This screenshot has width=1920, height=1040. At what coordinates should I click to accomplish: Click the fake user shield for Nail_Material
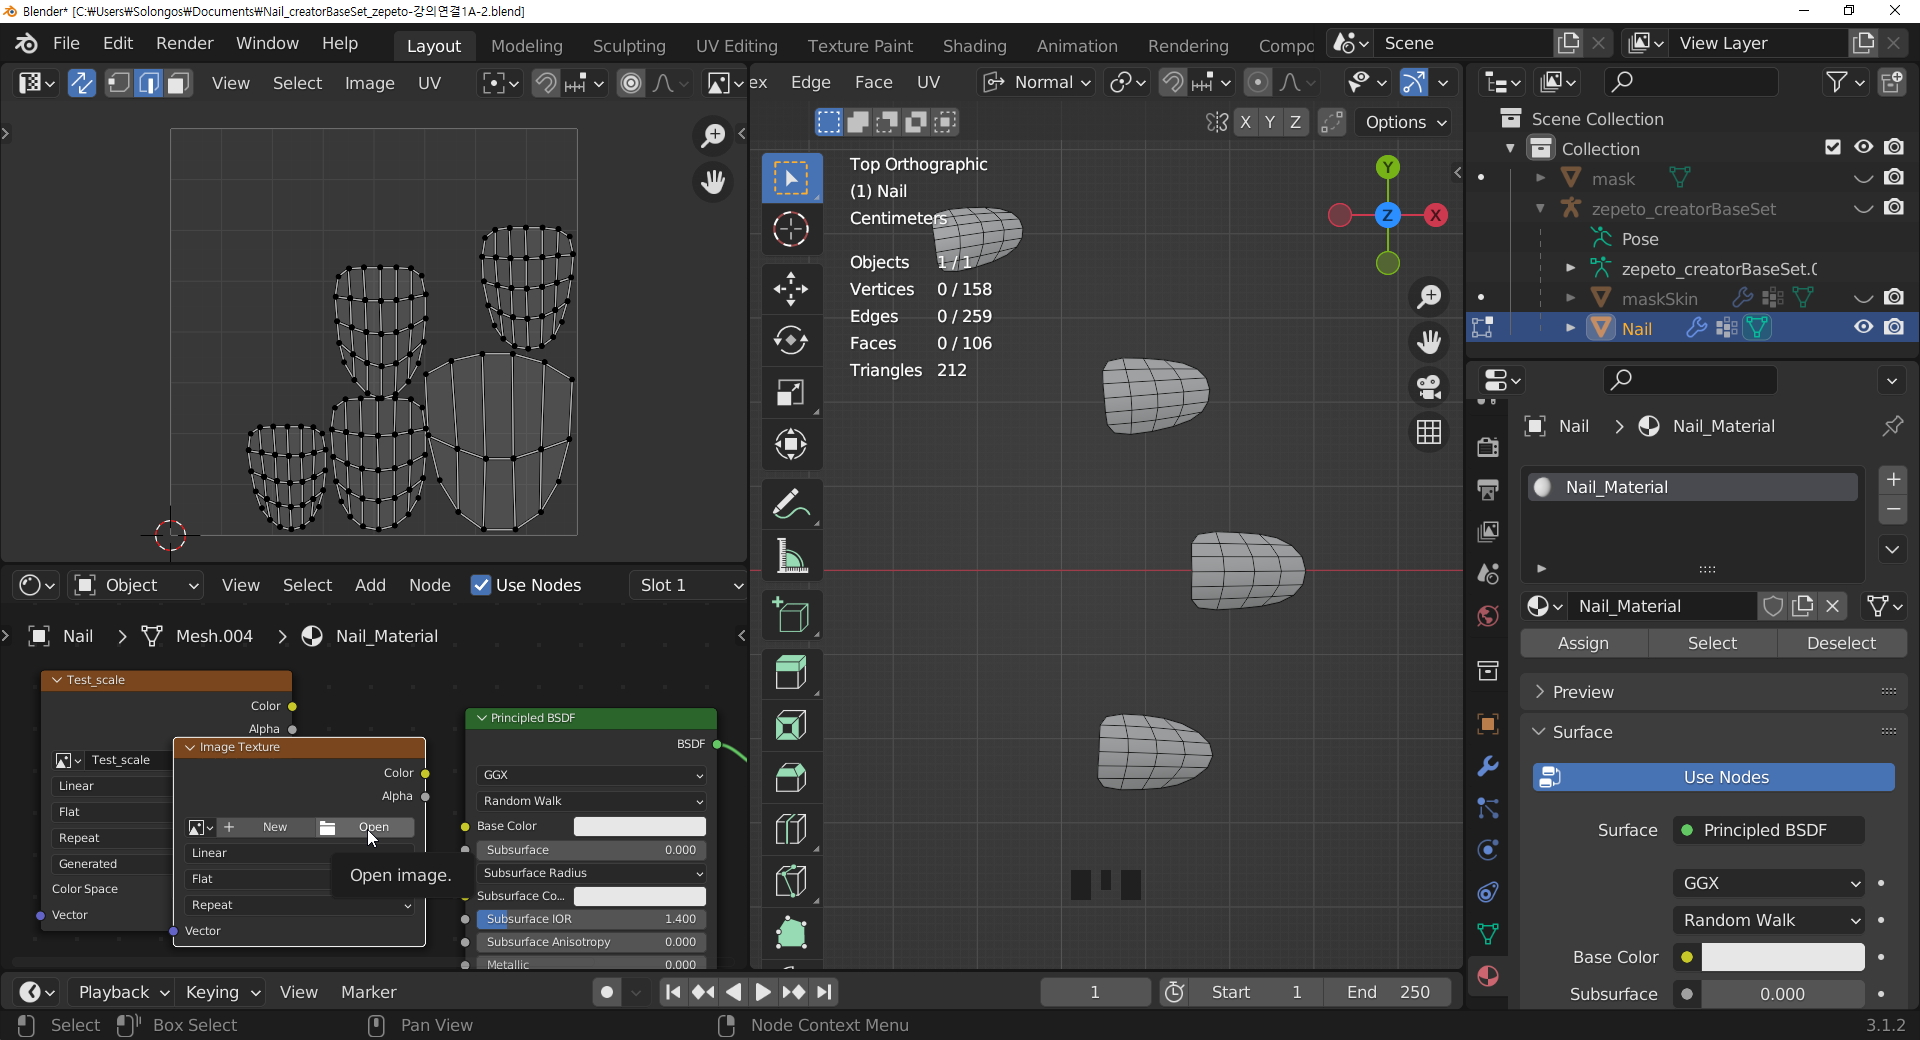pos(1773,606)
